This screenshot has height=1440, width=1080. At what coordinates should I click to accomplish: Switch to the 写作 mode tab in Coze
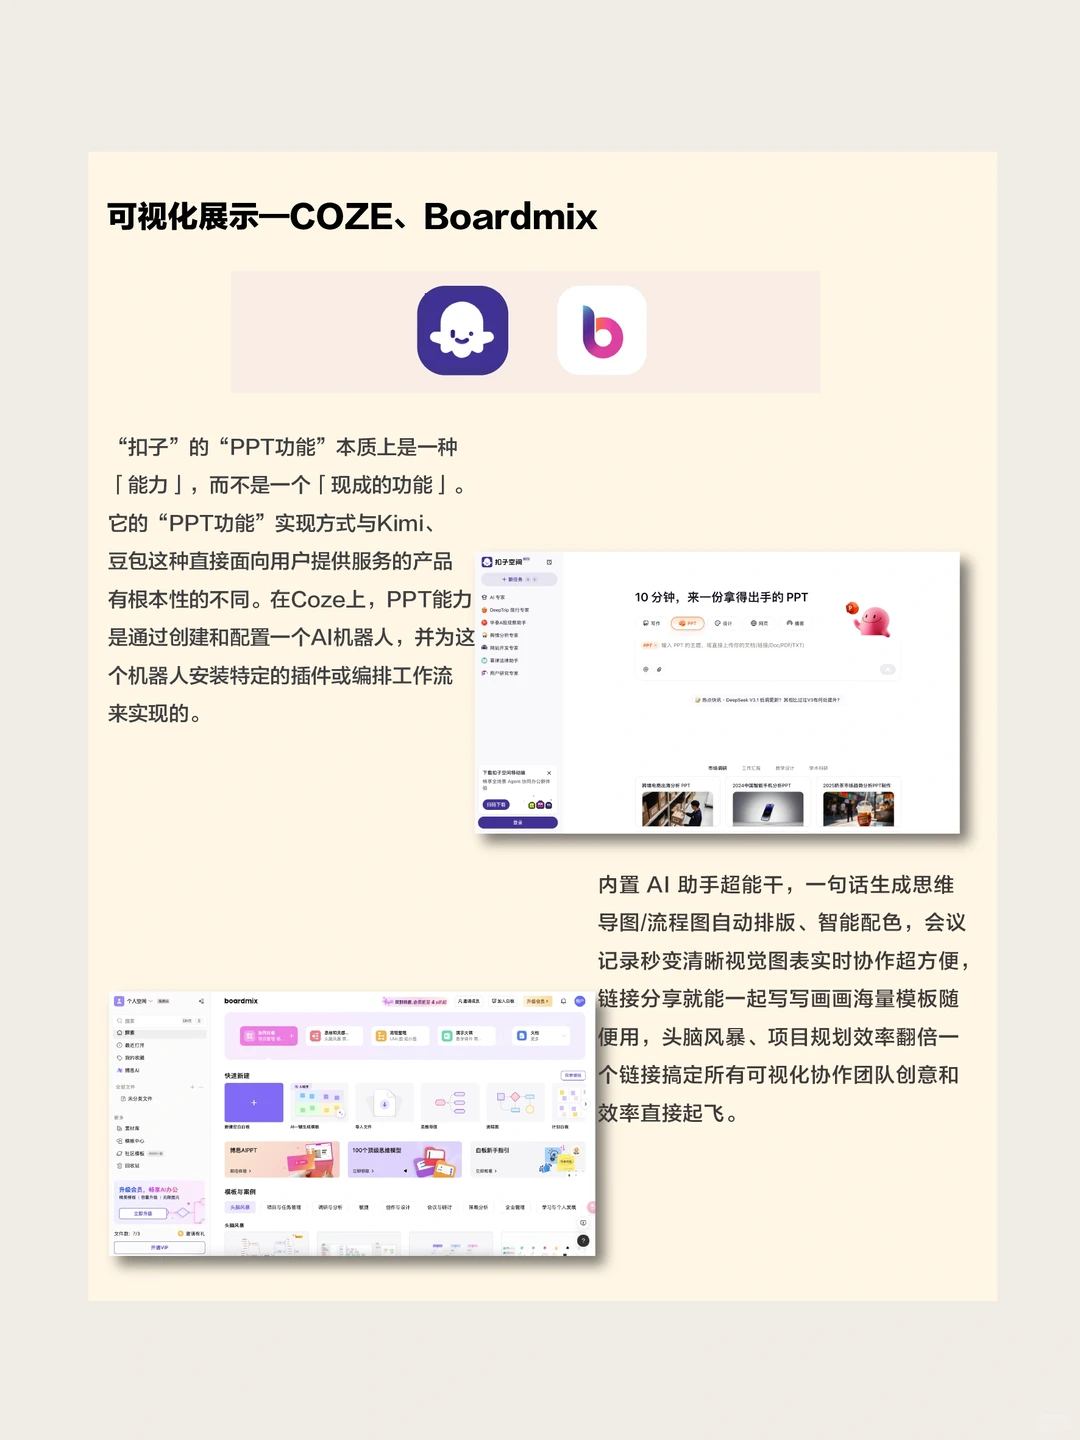(x=651, y=623)
